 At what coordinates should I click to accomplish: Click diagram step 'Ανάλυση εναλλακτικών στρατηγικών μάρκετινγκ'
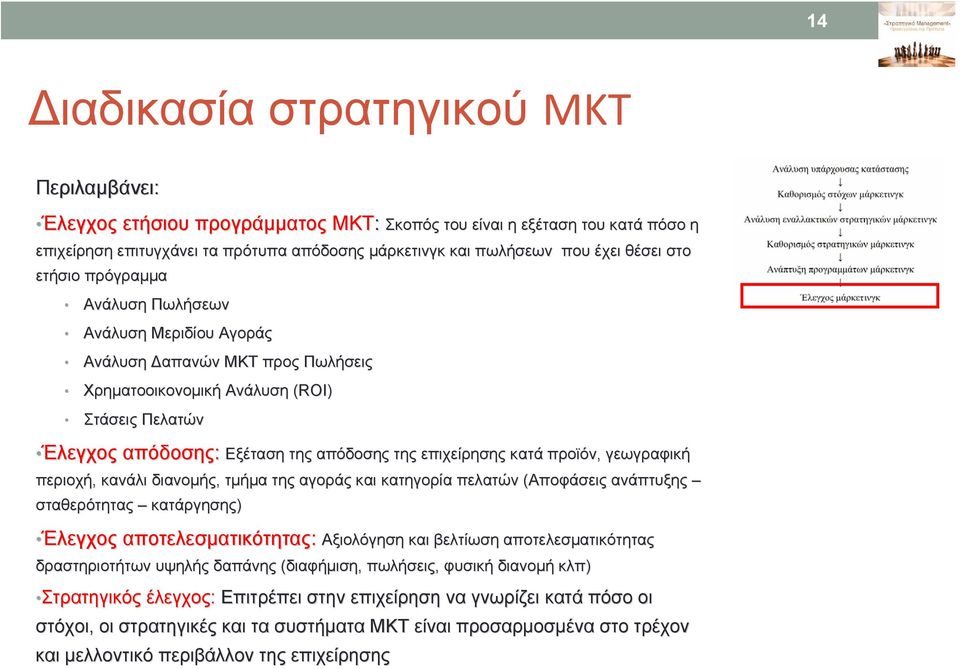pyautogui.click(x=840, y=219)
